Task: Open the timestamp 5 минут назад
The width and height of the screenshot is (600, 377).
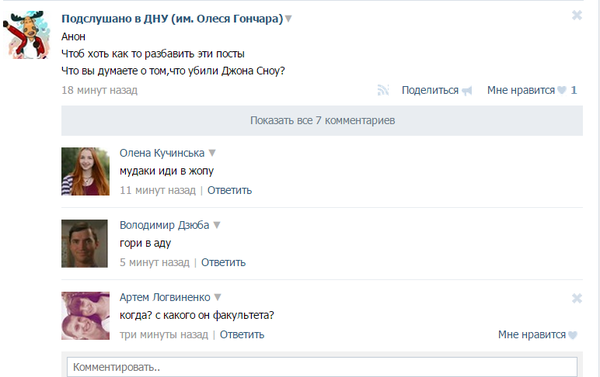Action: click(x=155, y=263)
